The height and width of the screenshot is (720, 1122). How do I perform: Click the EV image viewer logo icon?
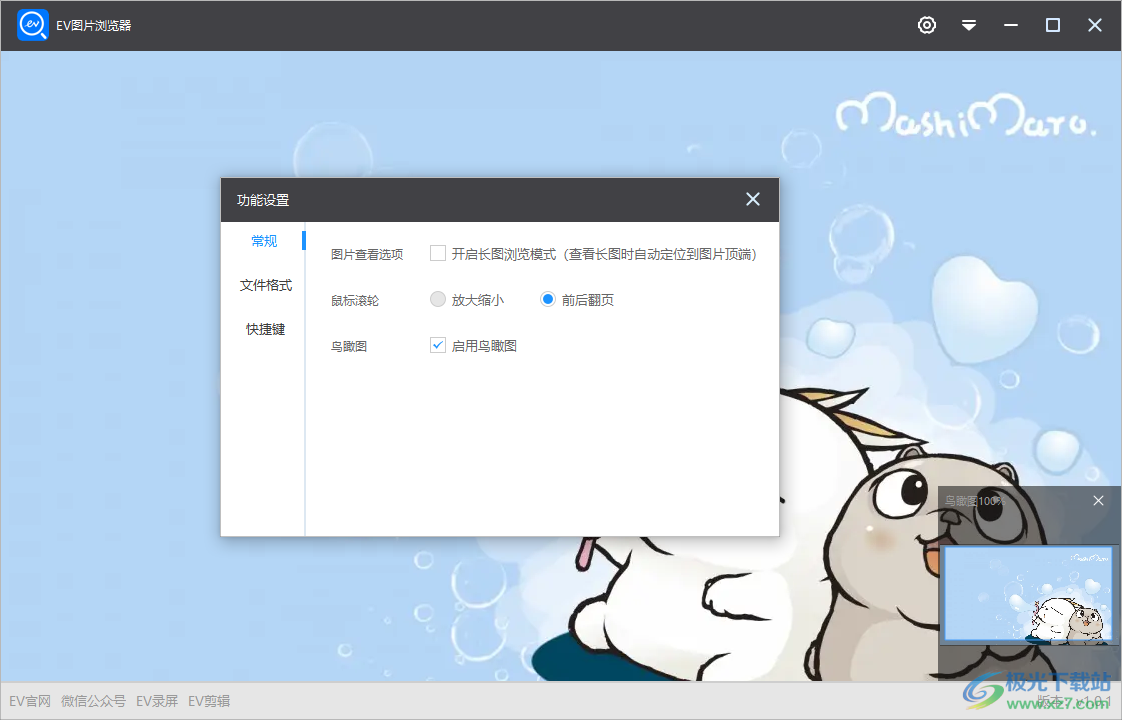32,25
